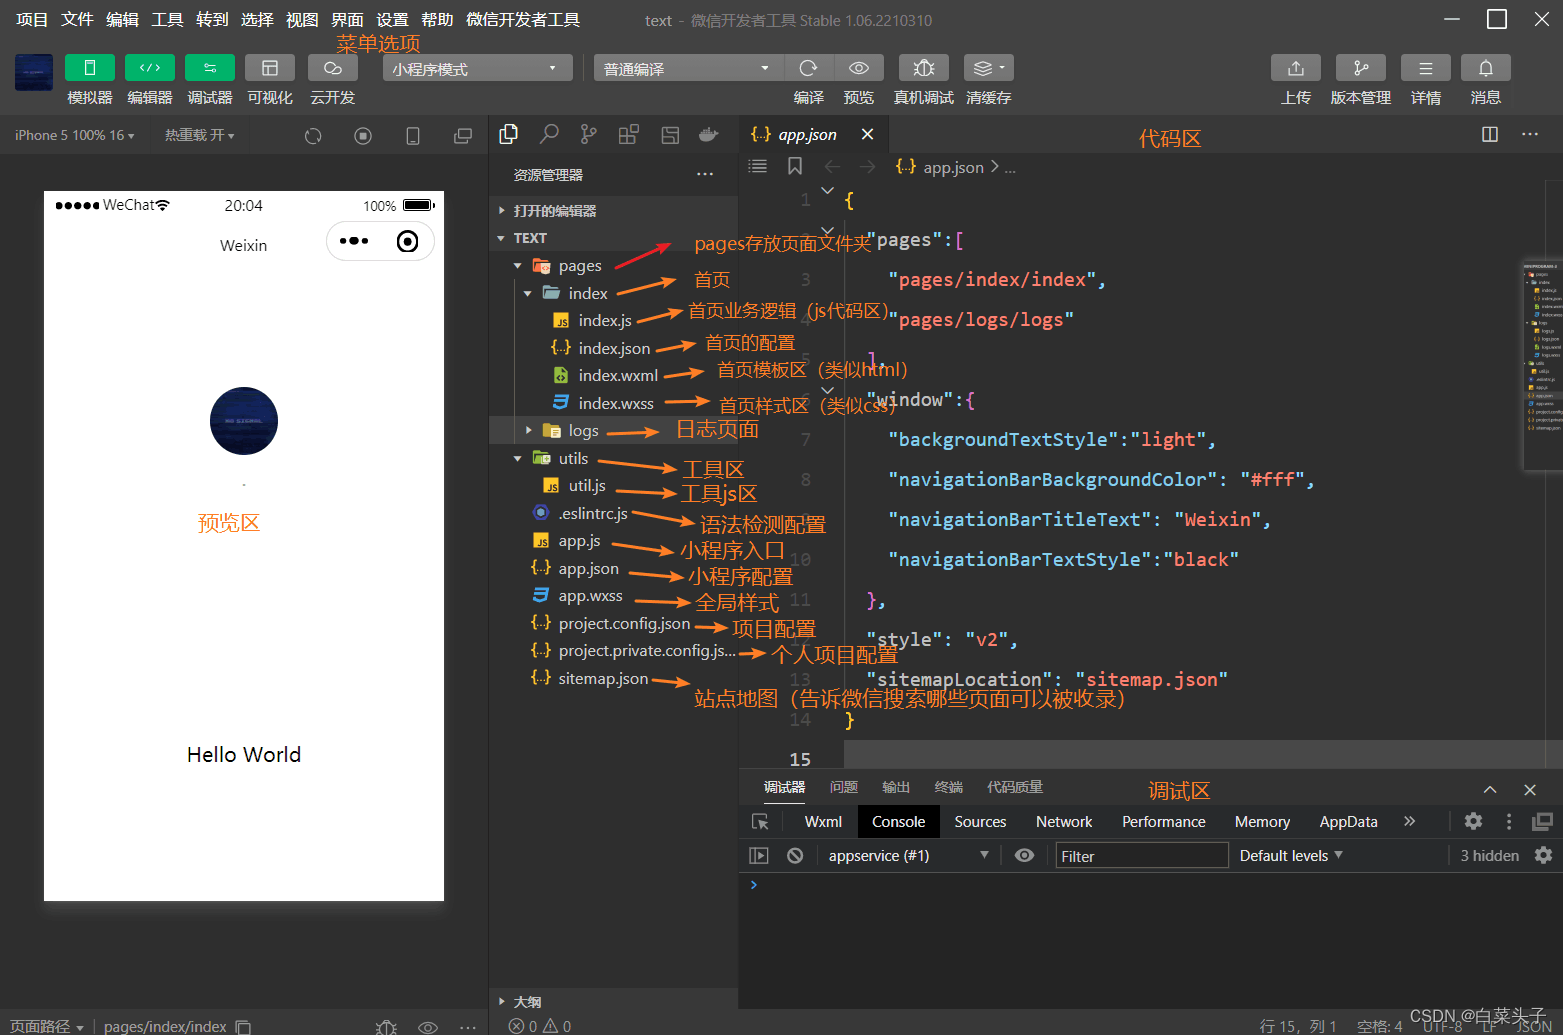
Task: Toggle the 模拟器 simulator panel button
Action: tap(90, 68)
